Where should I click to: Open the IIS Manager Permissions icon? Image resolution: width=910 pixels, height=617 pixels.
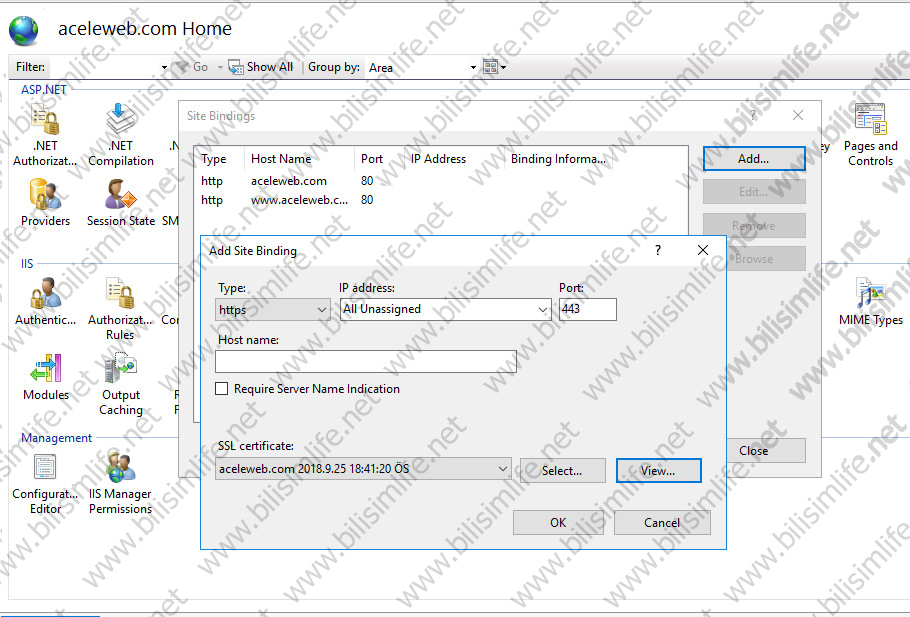pos(120,467)
